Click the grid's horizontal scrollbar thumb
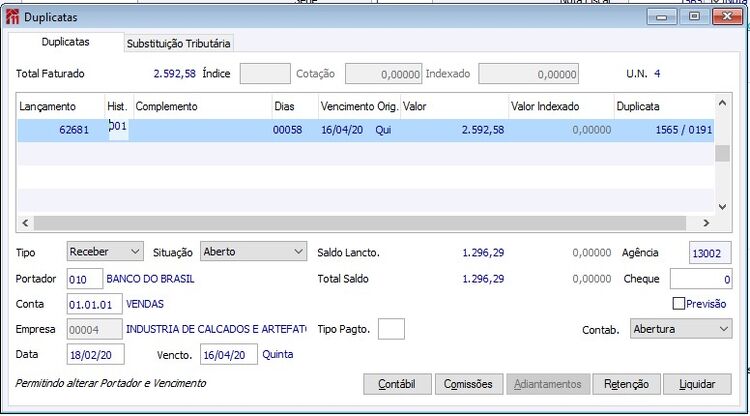 click(x=360, y=223)
